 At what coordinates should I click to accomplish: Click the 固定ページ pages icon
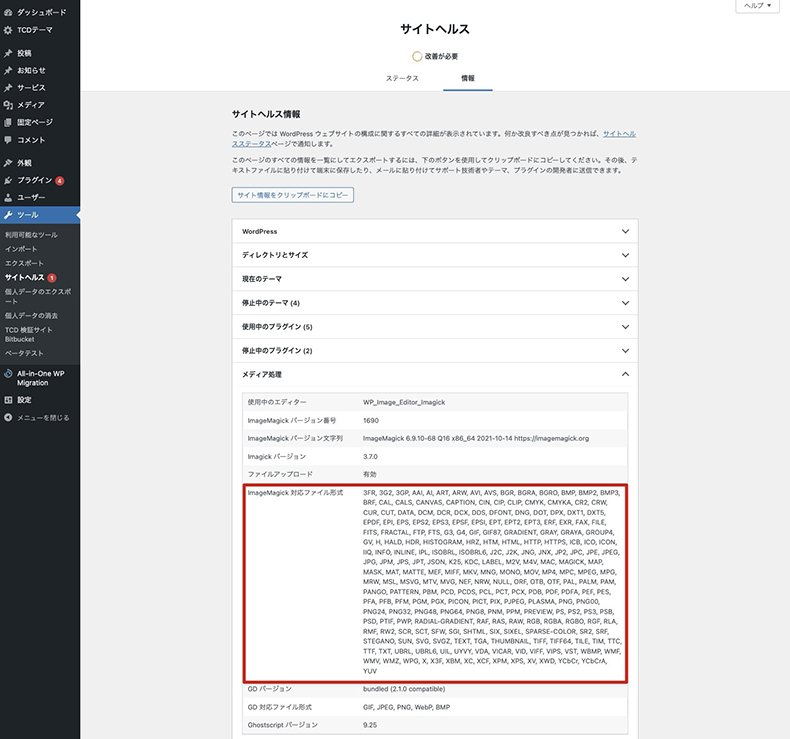(8, 122)
